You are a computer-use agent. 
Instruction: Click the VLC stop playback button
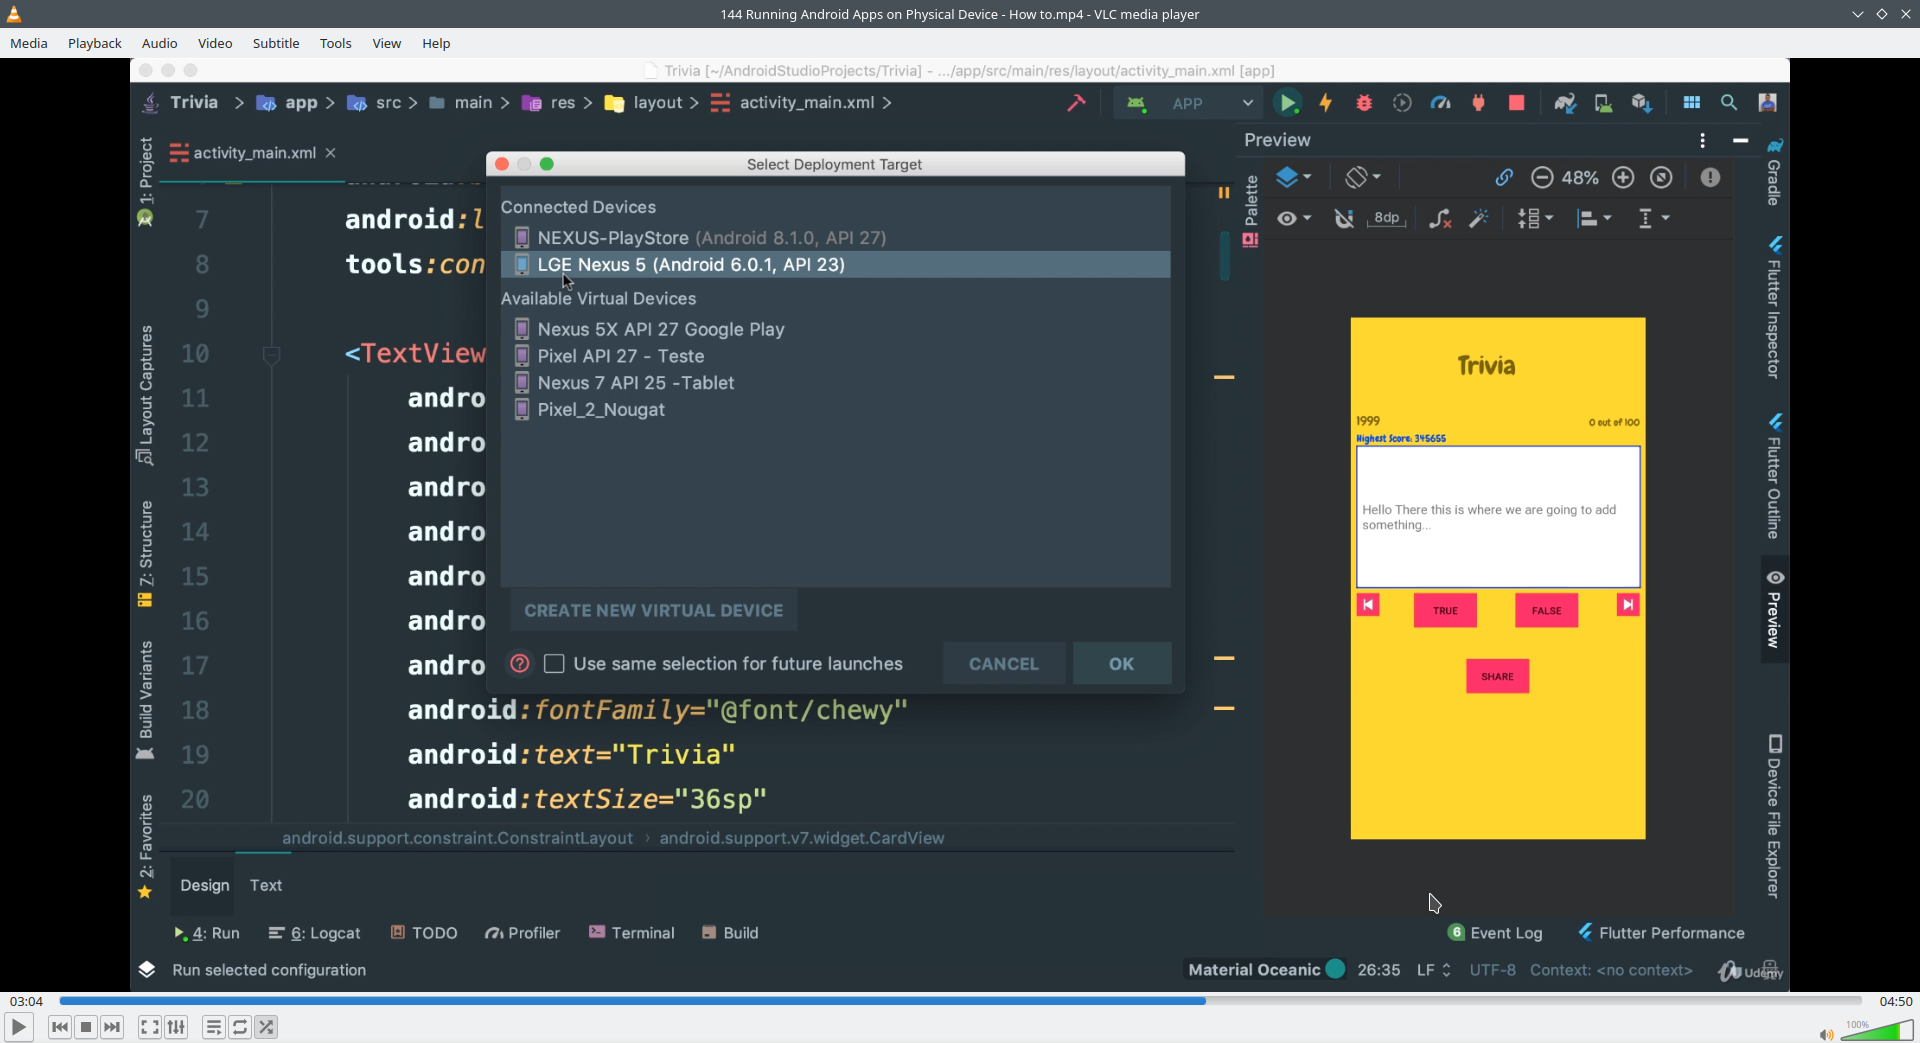pos(86,1027)
